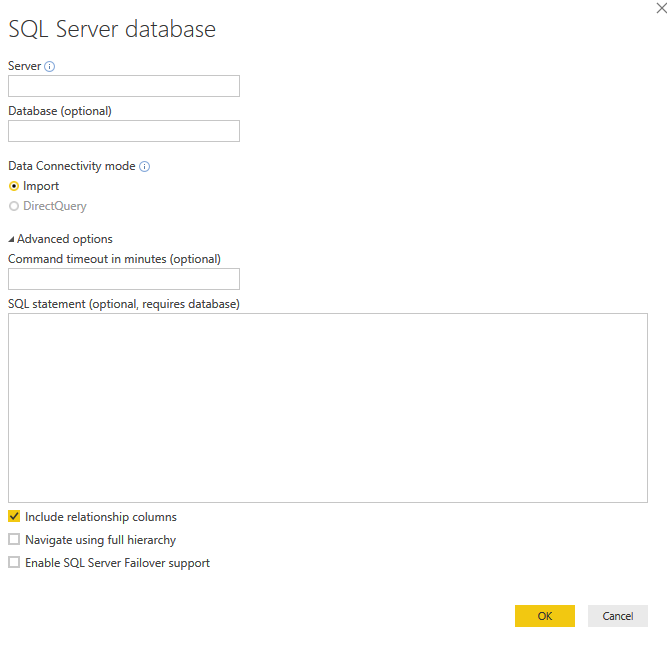Image resolution: width=667 pixels, height=645 pixels.
Task: Click the 'SQL Server database' title text
Action: pyautogui.click(x=112, y=29)
